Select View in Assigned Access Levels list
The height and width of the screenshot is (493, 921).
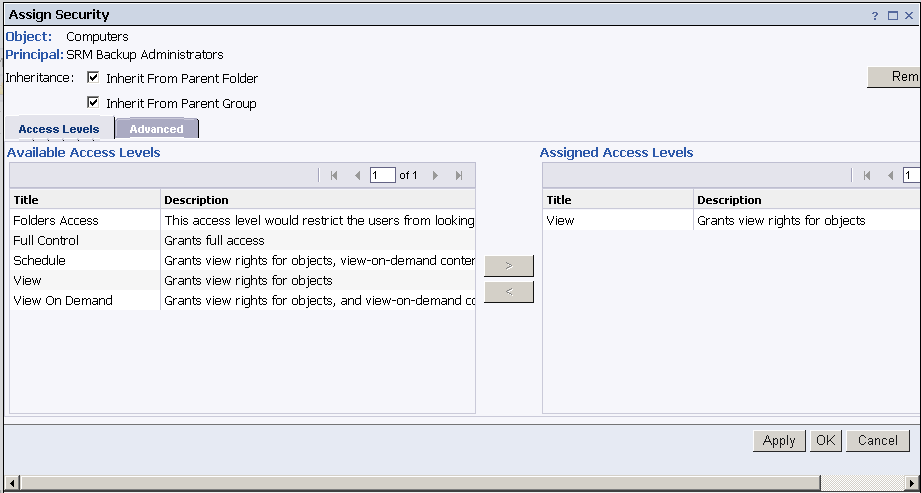point(732,220)
